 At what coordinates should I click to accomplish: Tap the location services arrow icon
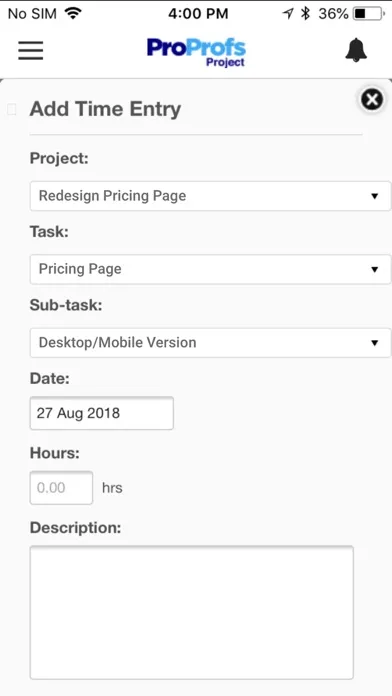coord(288,14)
